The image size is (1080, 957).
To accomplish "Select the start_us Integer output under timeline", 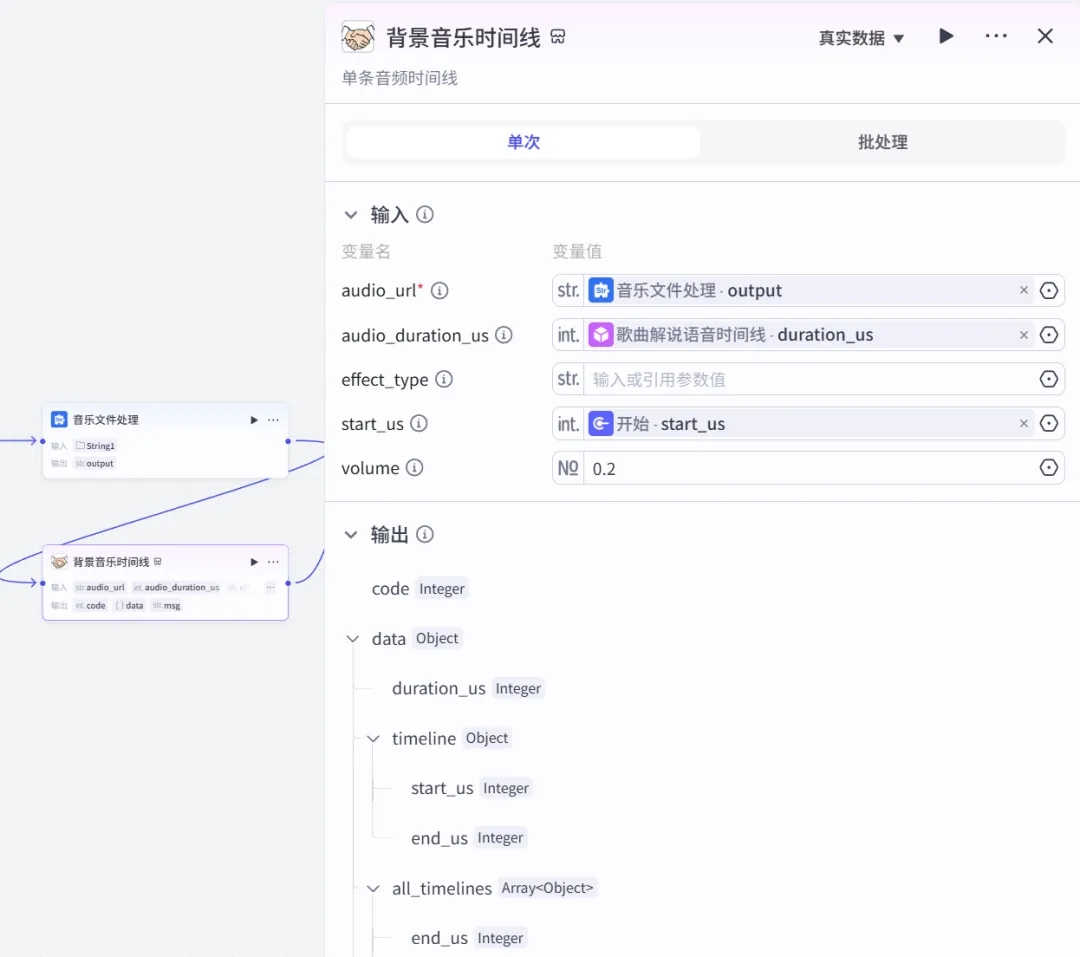I will 471,788.
